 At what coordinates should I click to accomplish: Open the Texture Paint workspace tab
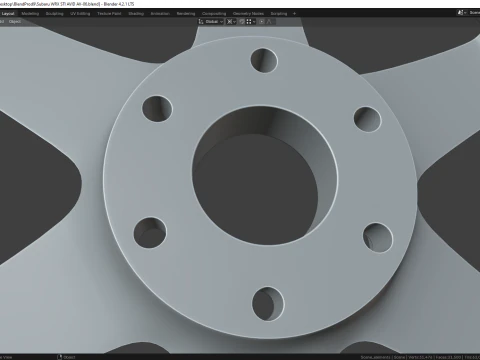tap(109, 14)
